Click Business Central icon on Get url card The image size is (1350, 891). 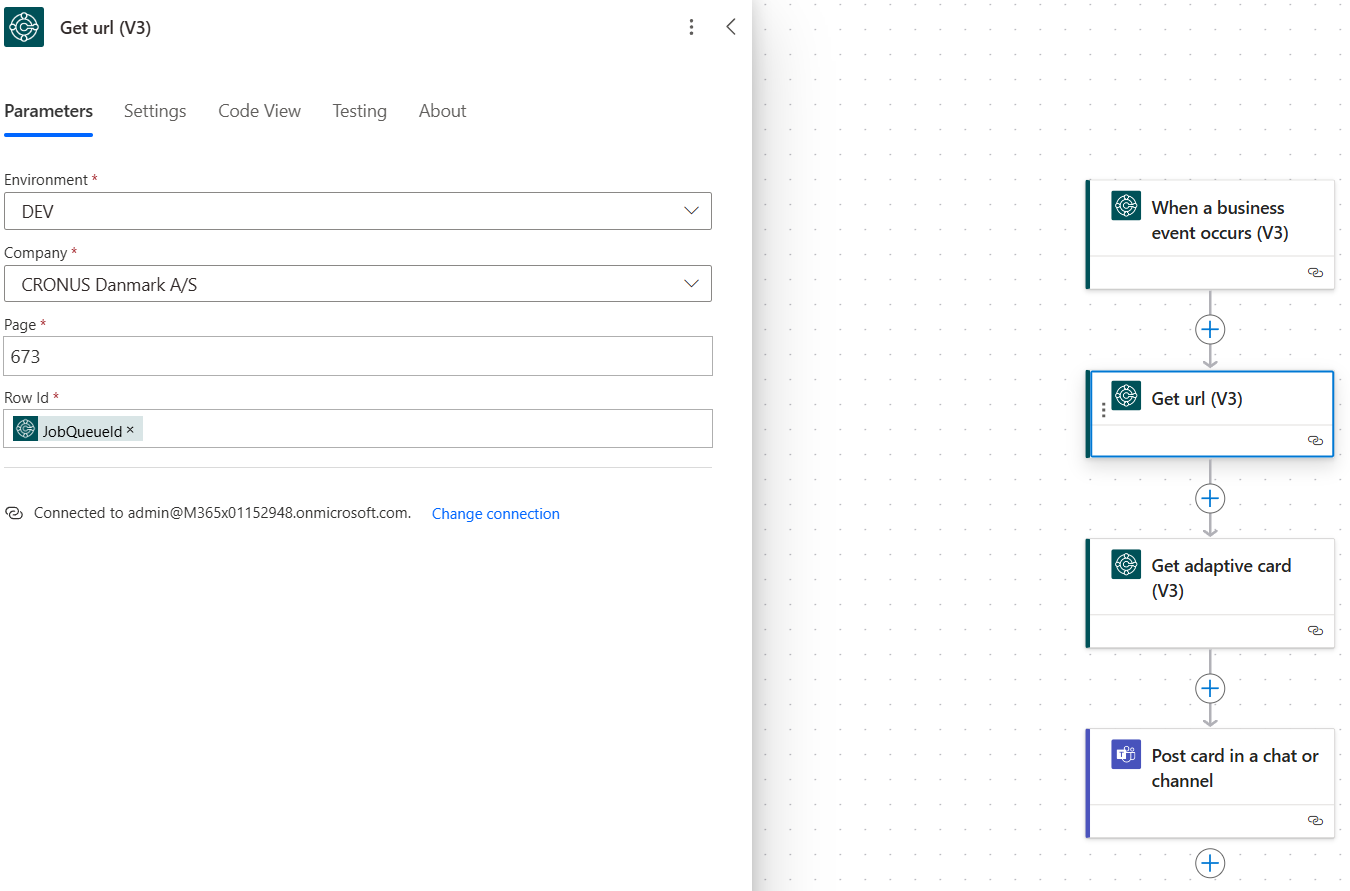coord(1126,396)
